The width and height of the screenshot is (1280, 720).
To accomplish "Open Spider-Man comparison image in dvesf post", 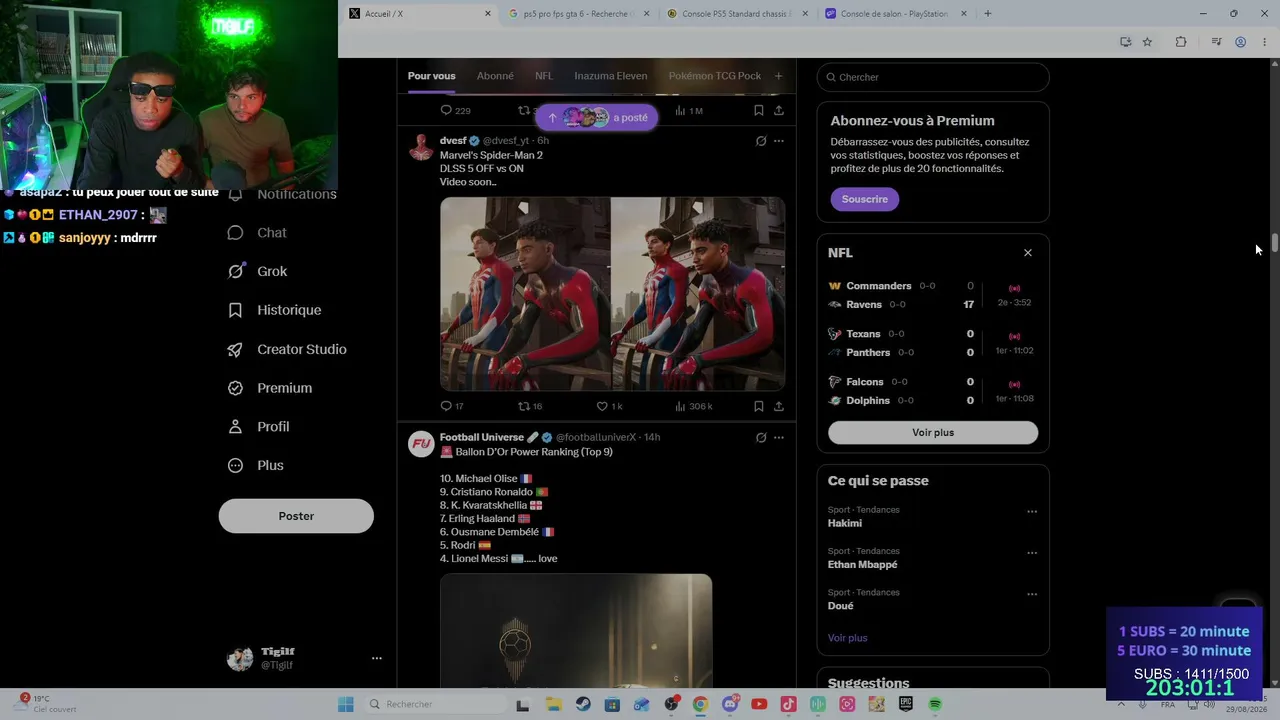I will tap(612, 294).
